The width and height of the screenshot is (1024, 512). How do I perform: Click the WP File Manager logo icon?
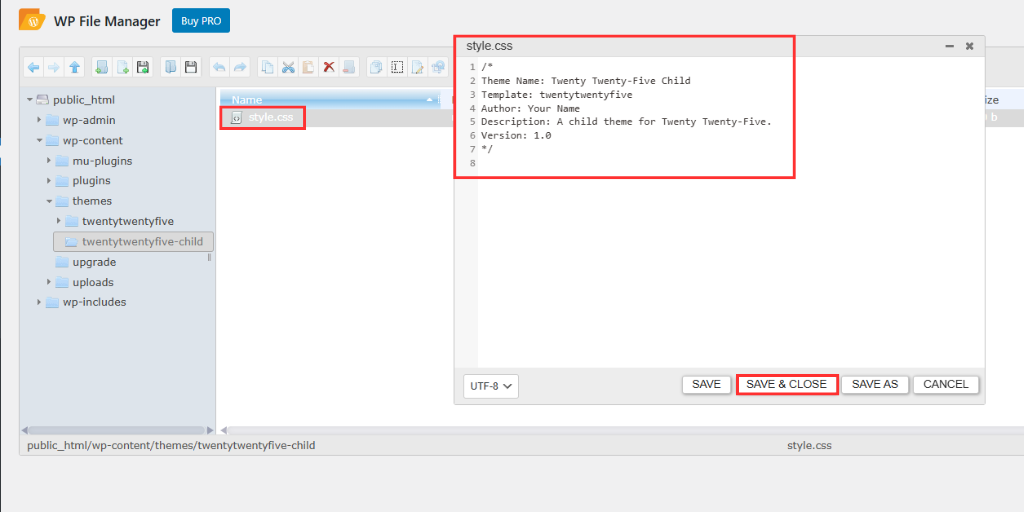[x=32, y=21]
